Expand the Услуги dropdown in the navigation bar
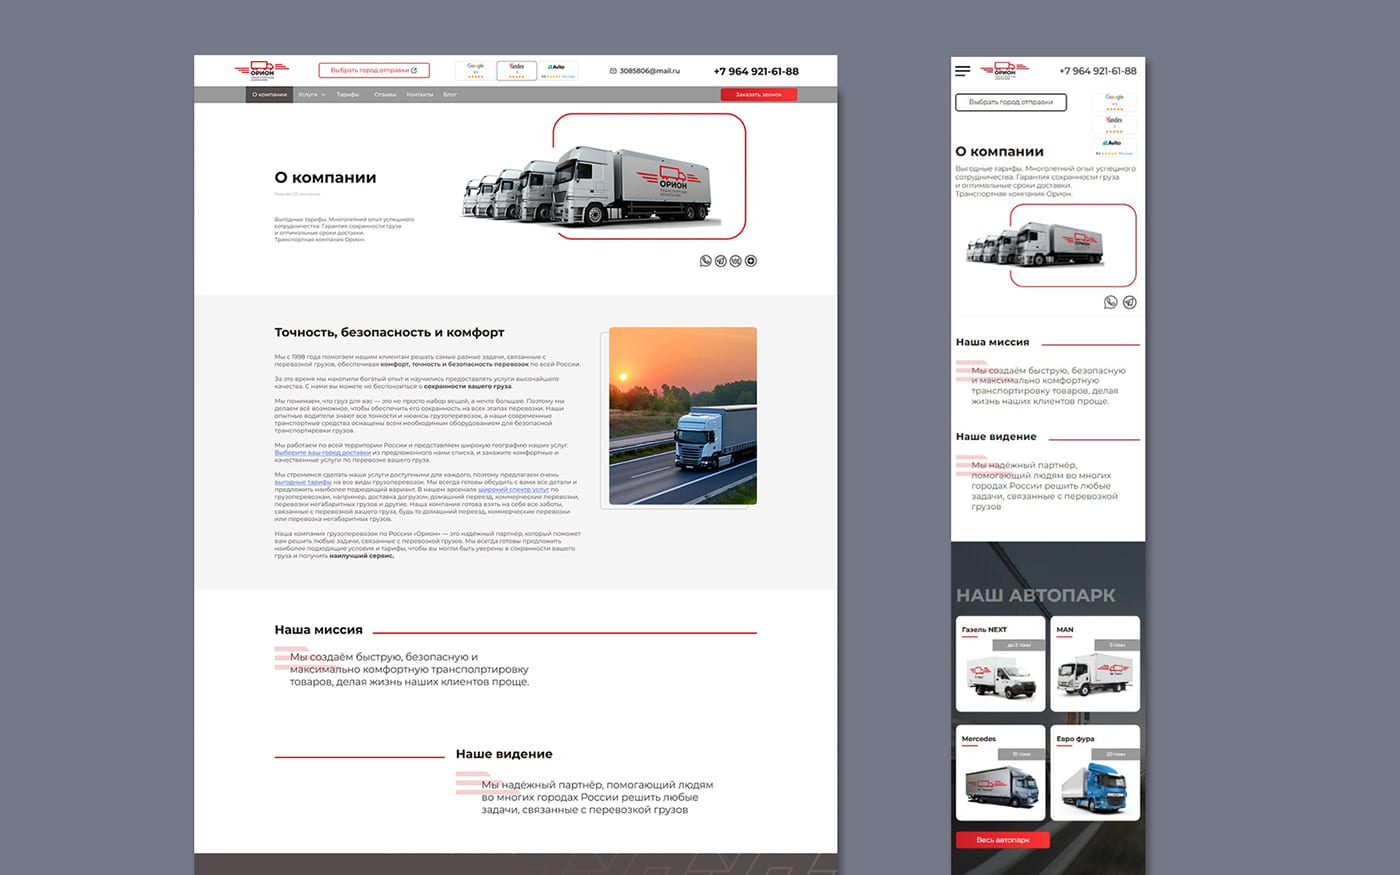The width and height of the screenshot is (1400, 875). (x=312, y=95)
